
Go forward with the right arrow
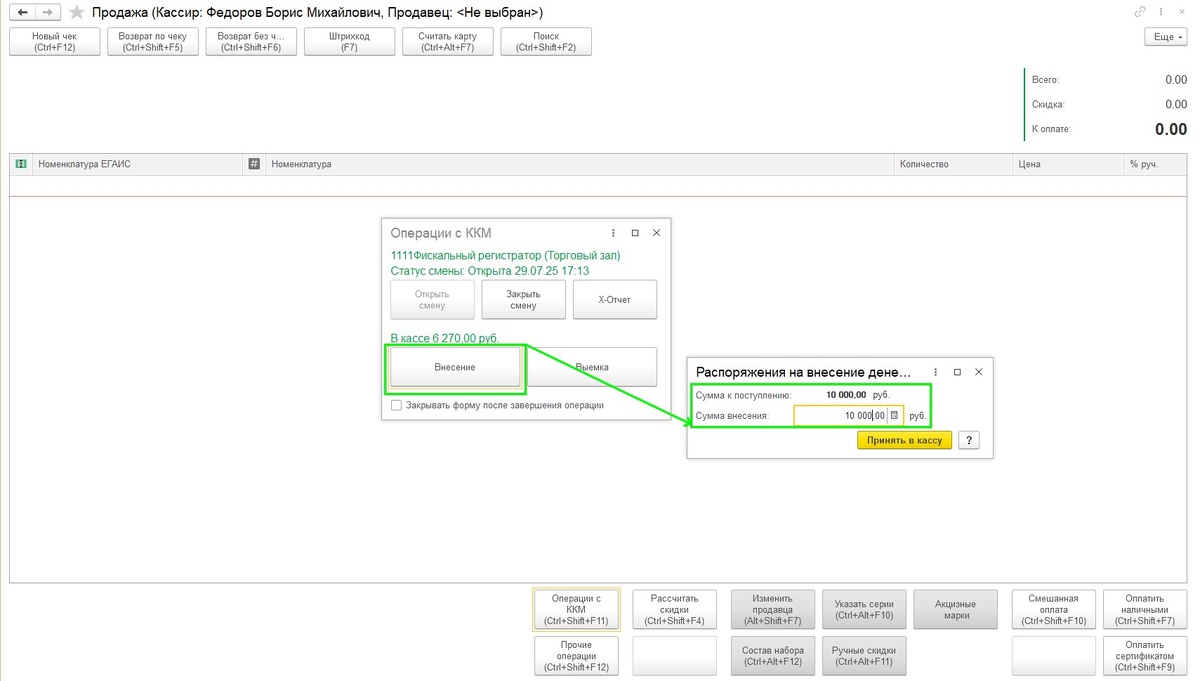coord(47,12)
